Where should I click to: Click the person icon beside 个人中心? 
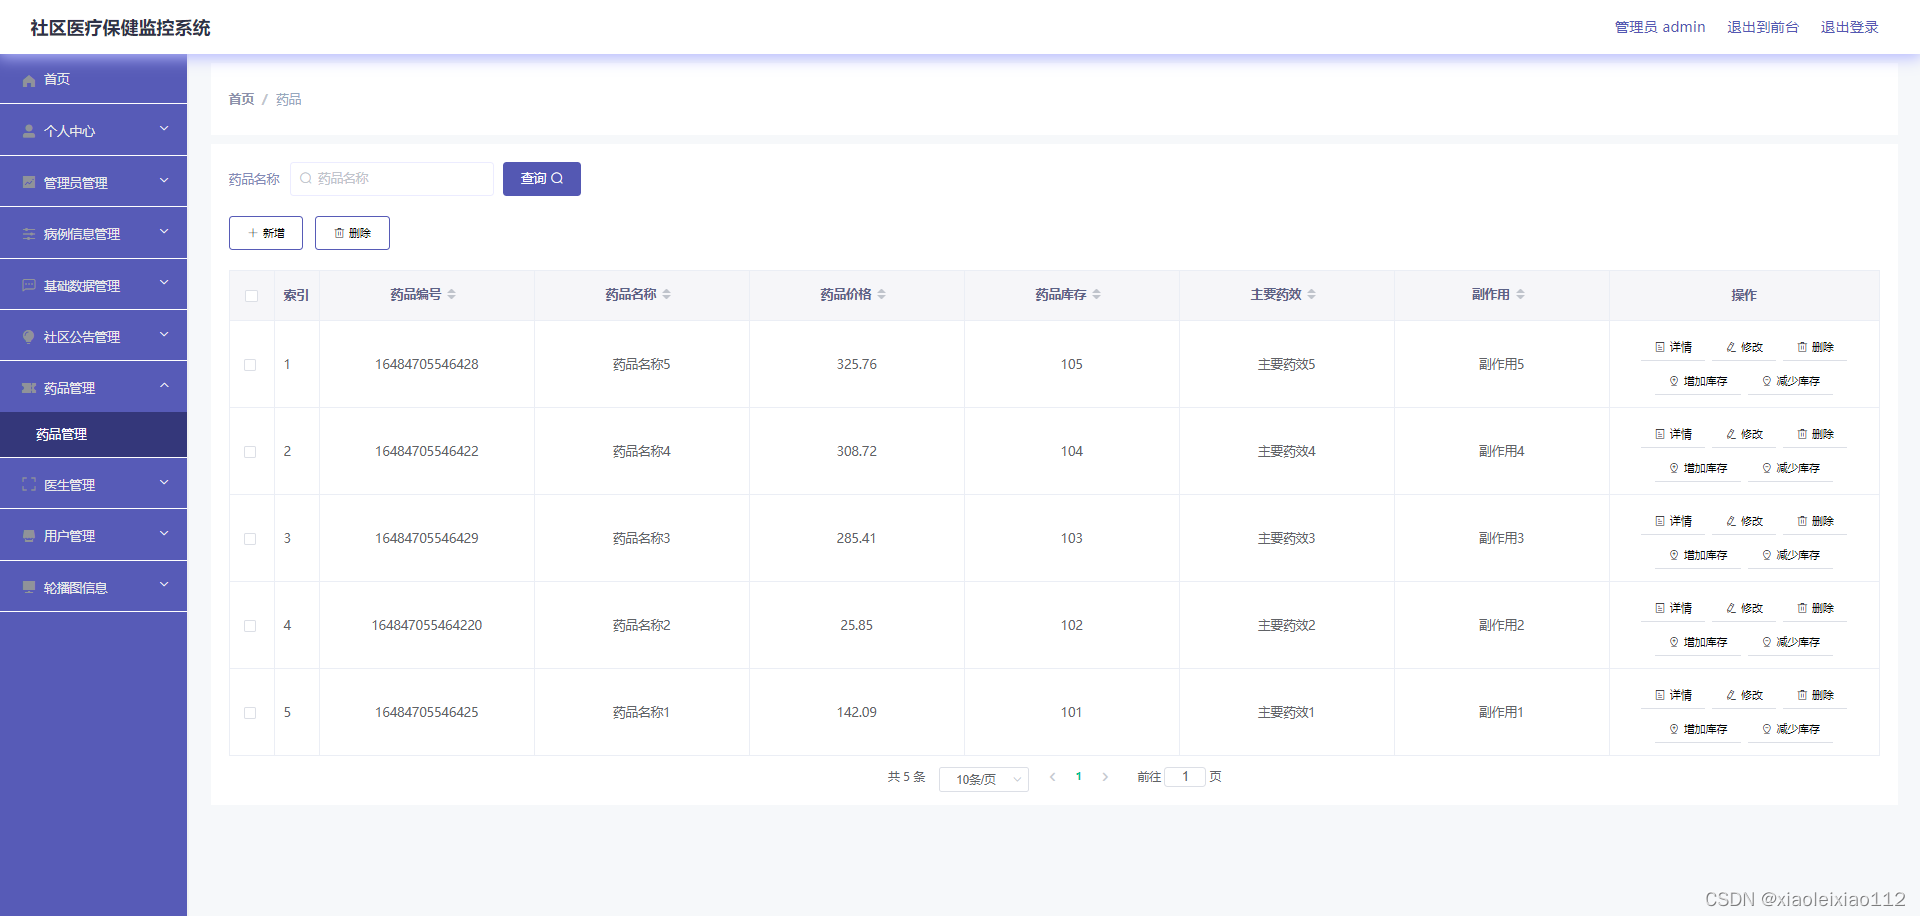[x=29, y=131]
